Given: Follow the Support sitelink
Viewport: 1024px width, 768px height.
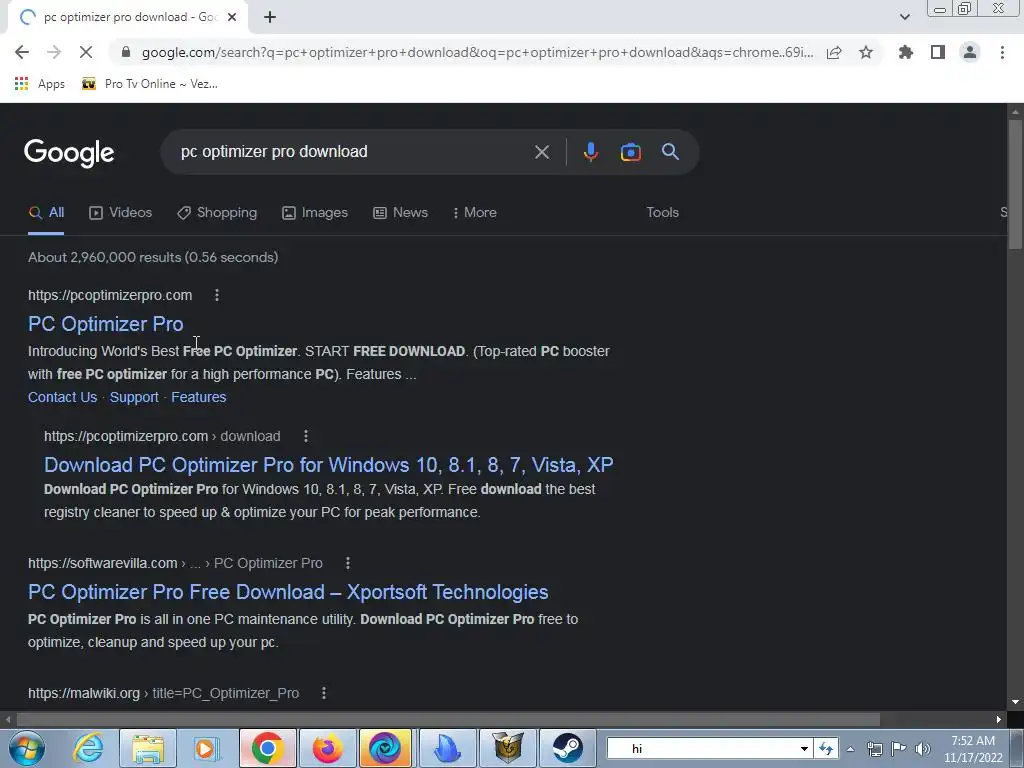Looking at the screenshot, I should (134, 397).
